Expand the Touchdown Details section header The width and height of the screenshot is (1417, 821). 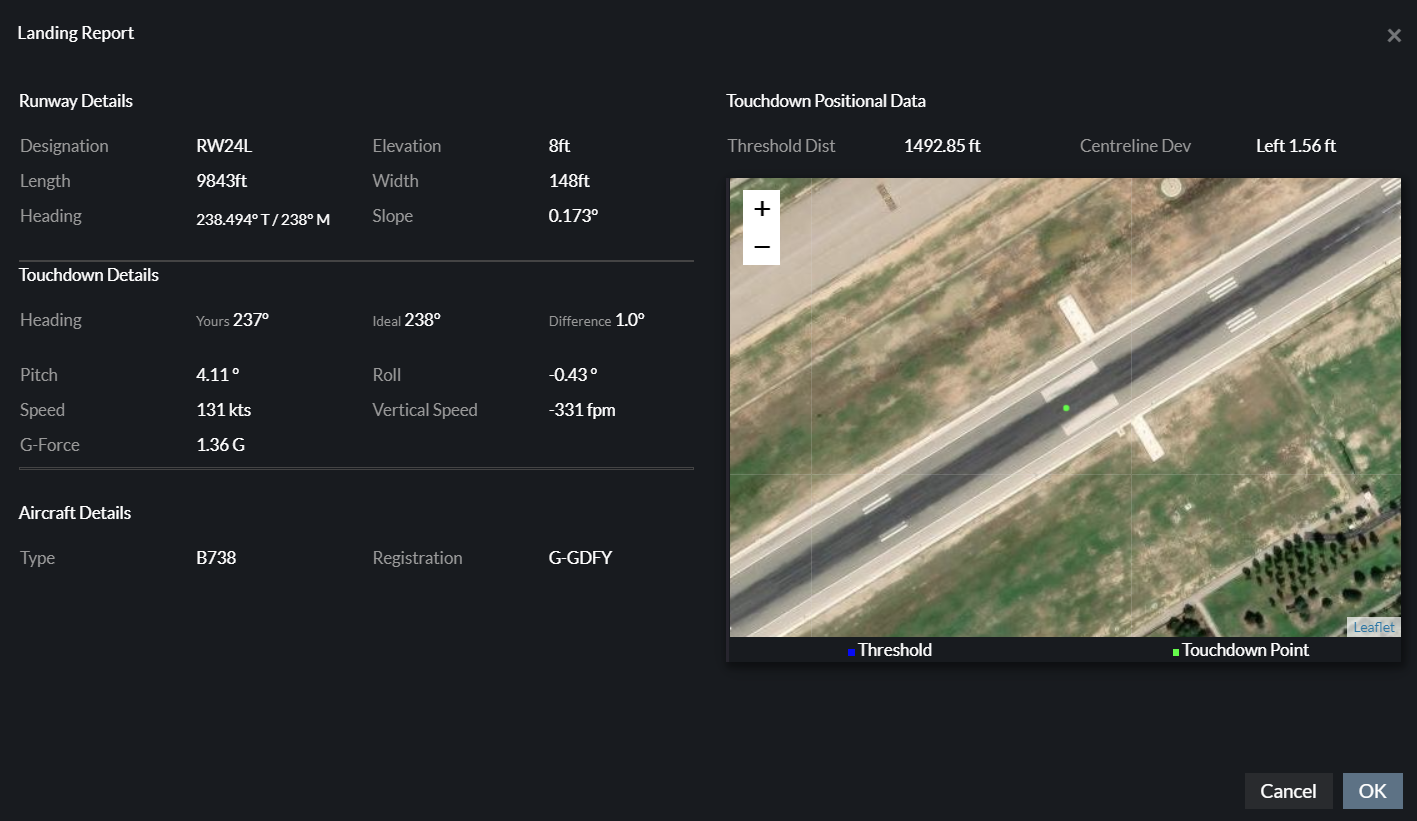point(88,274)
